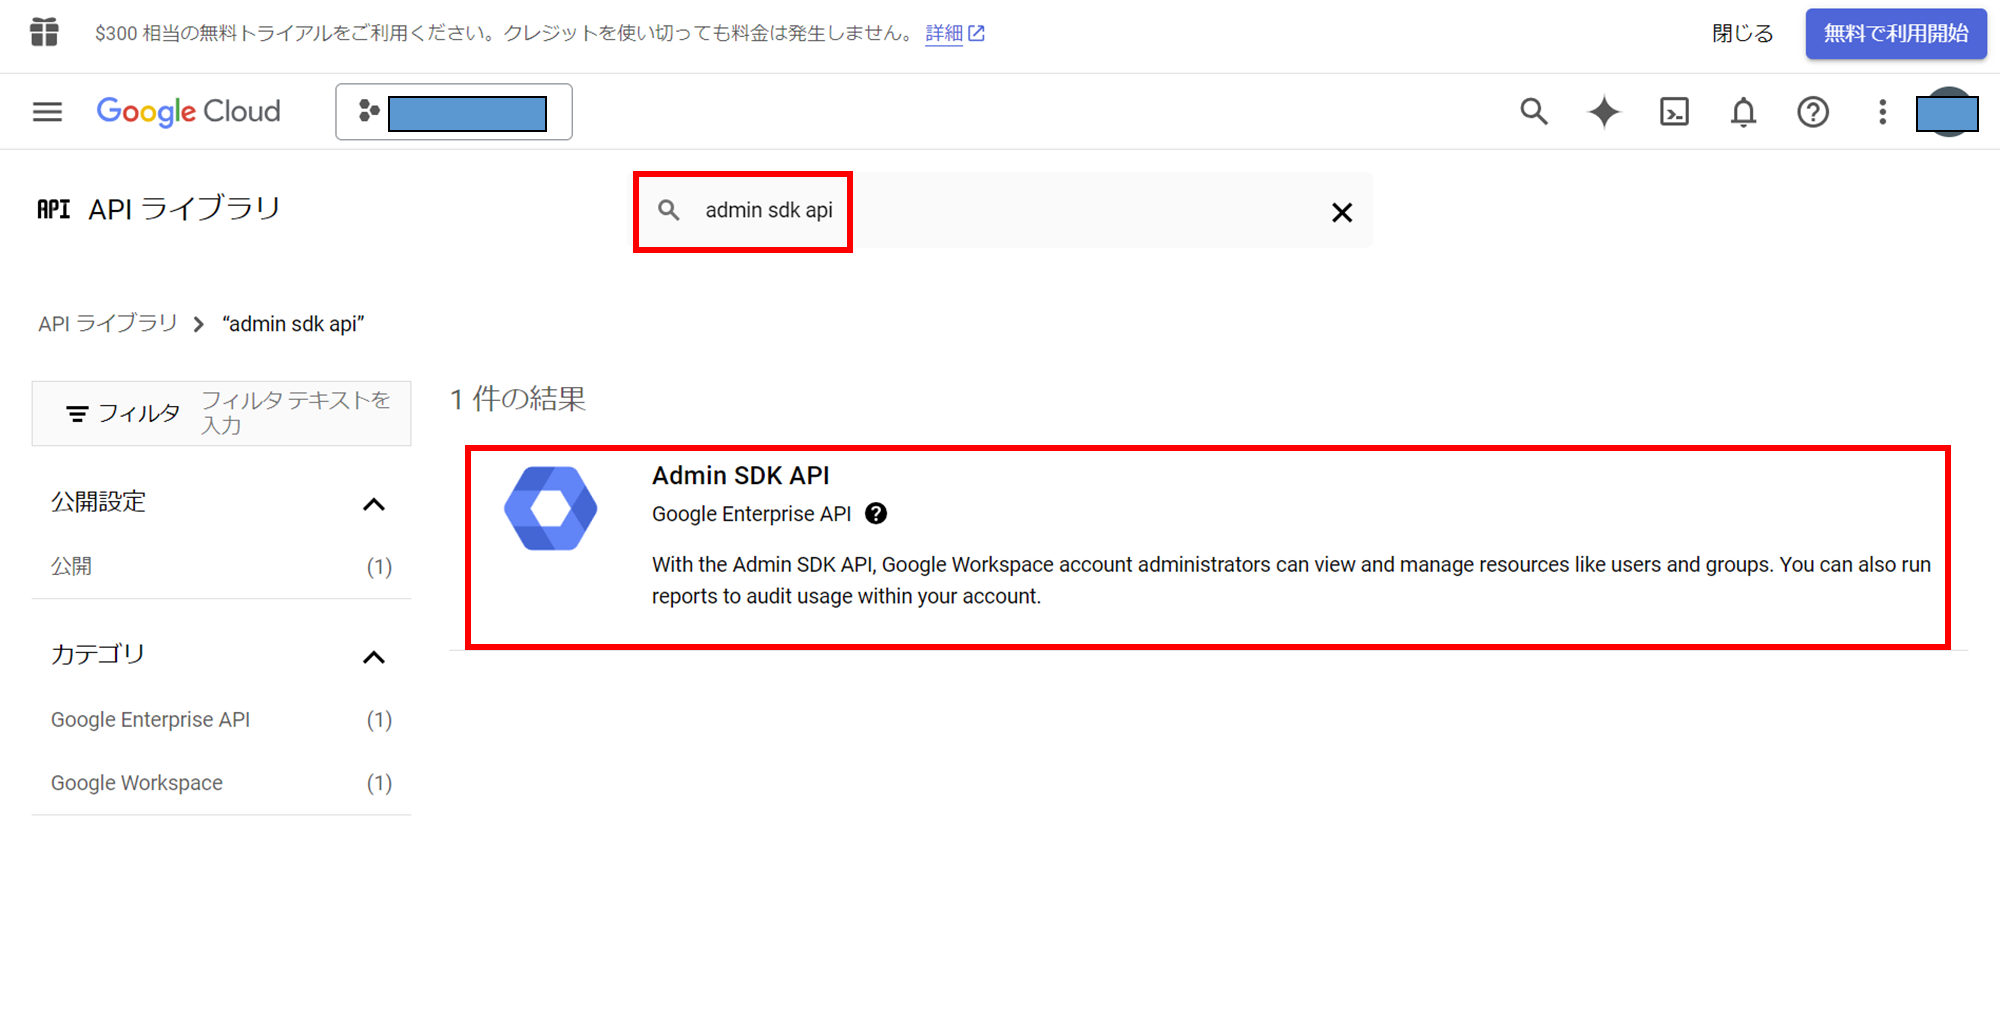Click the account avatar in the header

pyautogui.click(x=1947, y=112)
